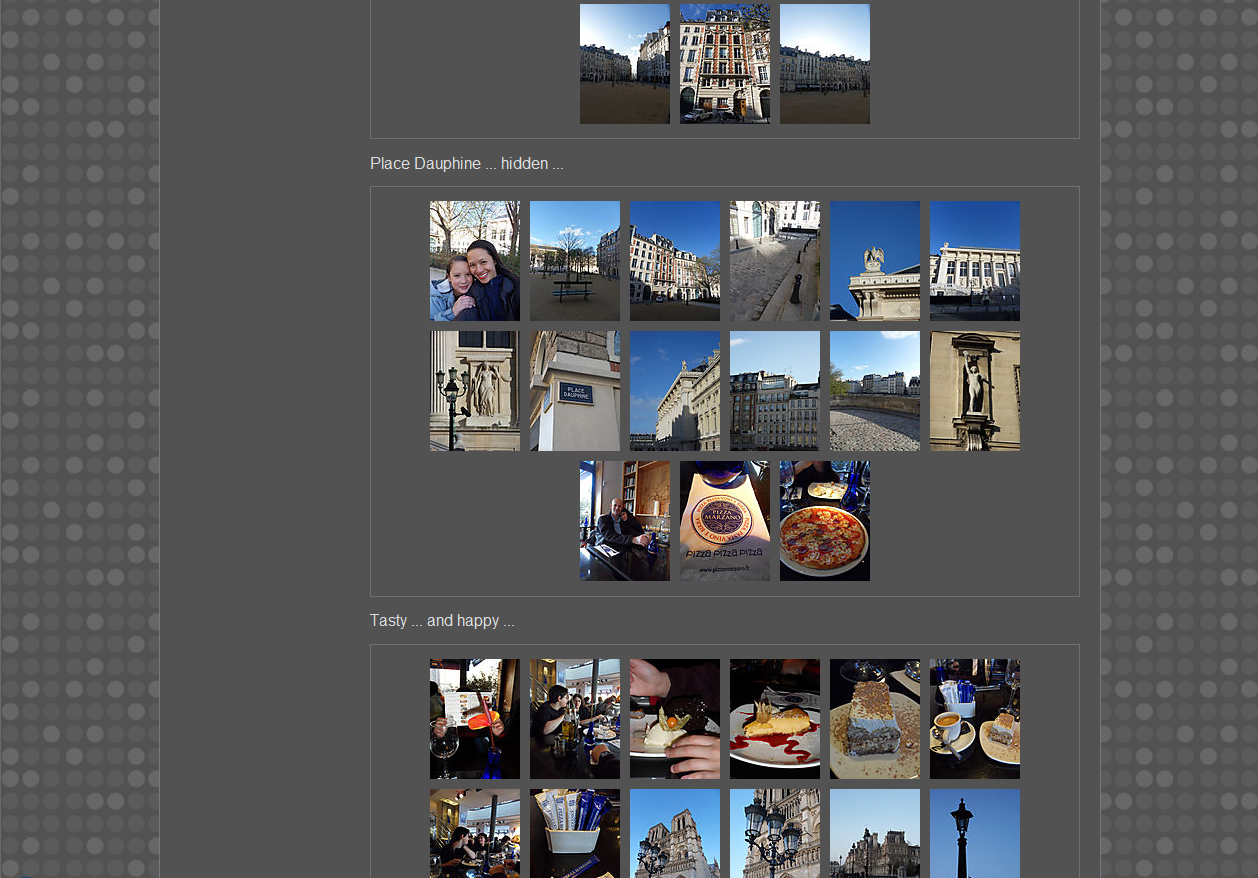Click the whole pizza on plate thumbnail
1258x878 pixels.
tap(824, 521)
